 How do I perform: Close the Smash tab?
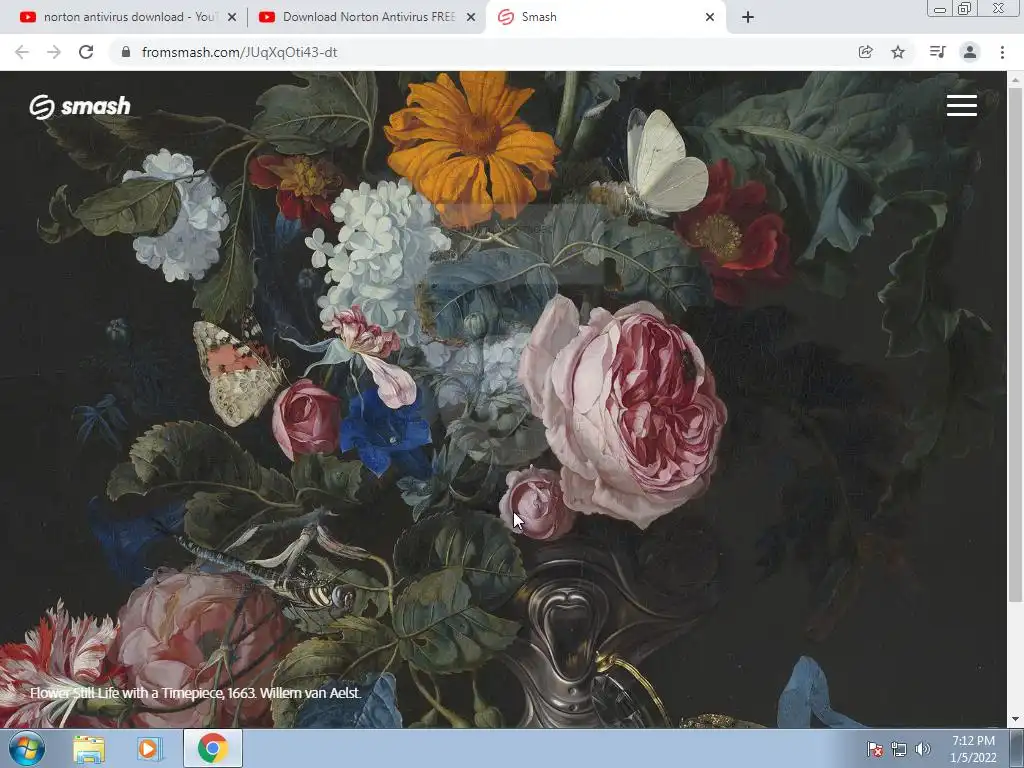point(710,18)
